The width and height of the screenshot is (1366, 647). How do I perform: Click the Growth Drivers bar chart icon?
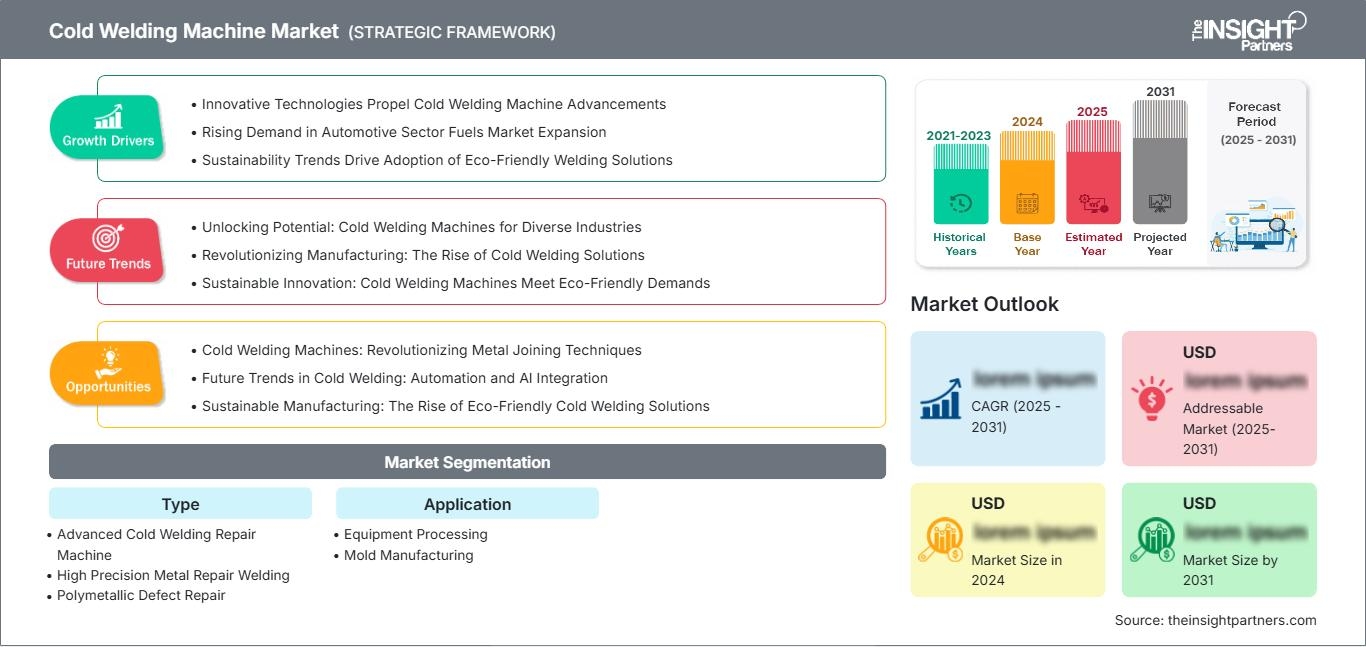(108, 116)
